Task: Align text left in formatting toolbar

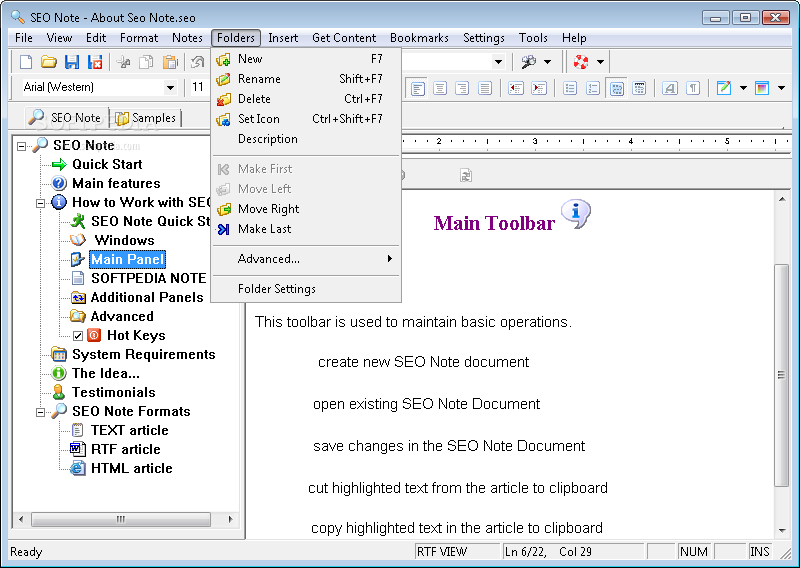Action: click(418, 89)
